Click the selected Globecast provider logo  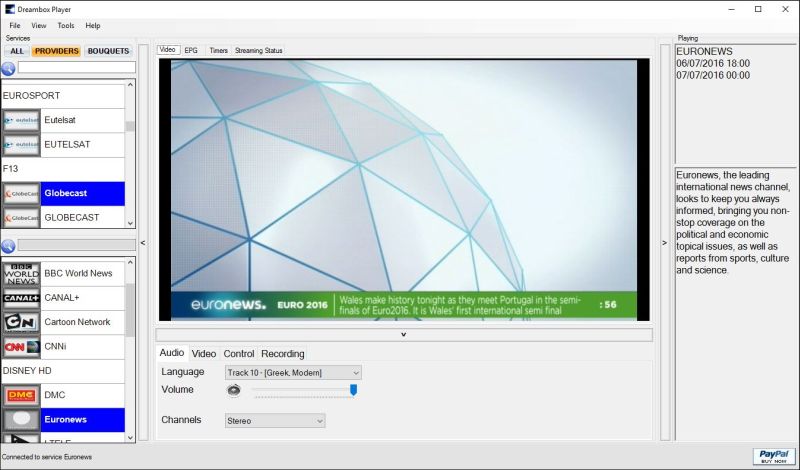point(21,194)
